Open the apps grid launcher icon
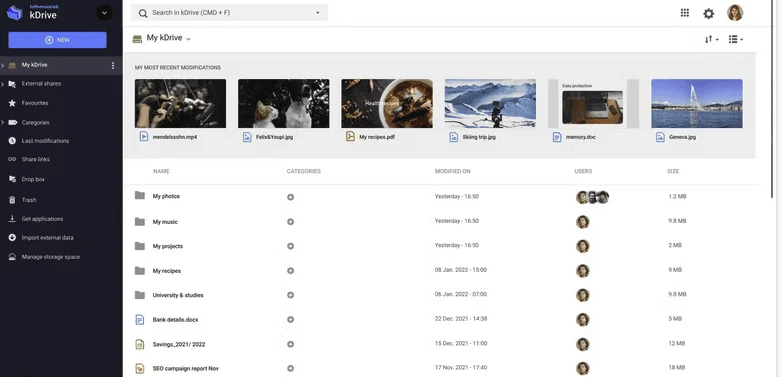The height and width of the screenshot is (377, 783). click(685, 13)
